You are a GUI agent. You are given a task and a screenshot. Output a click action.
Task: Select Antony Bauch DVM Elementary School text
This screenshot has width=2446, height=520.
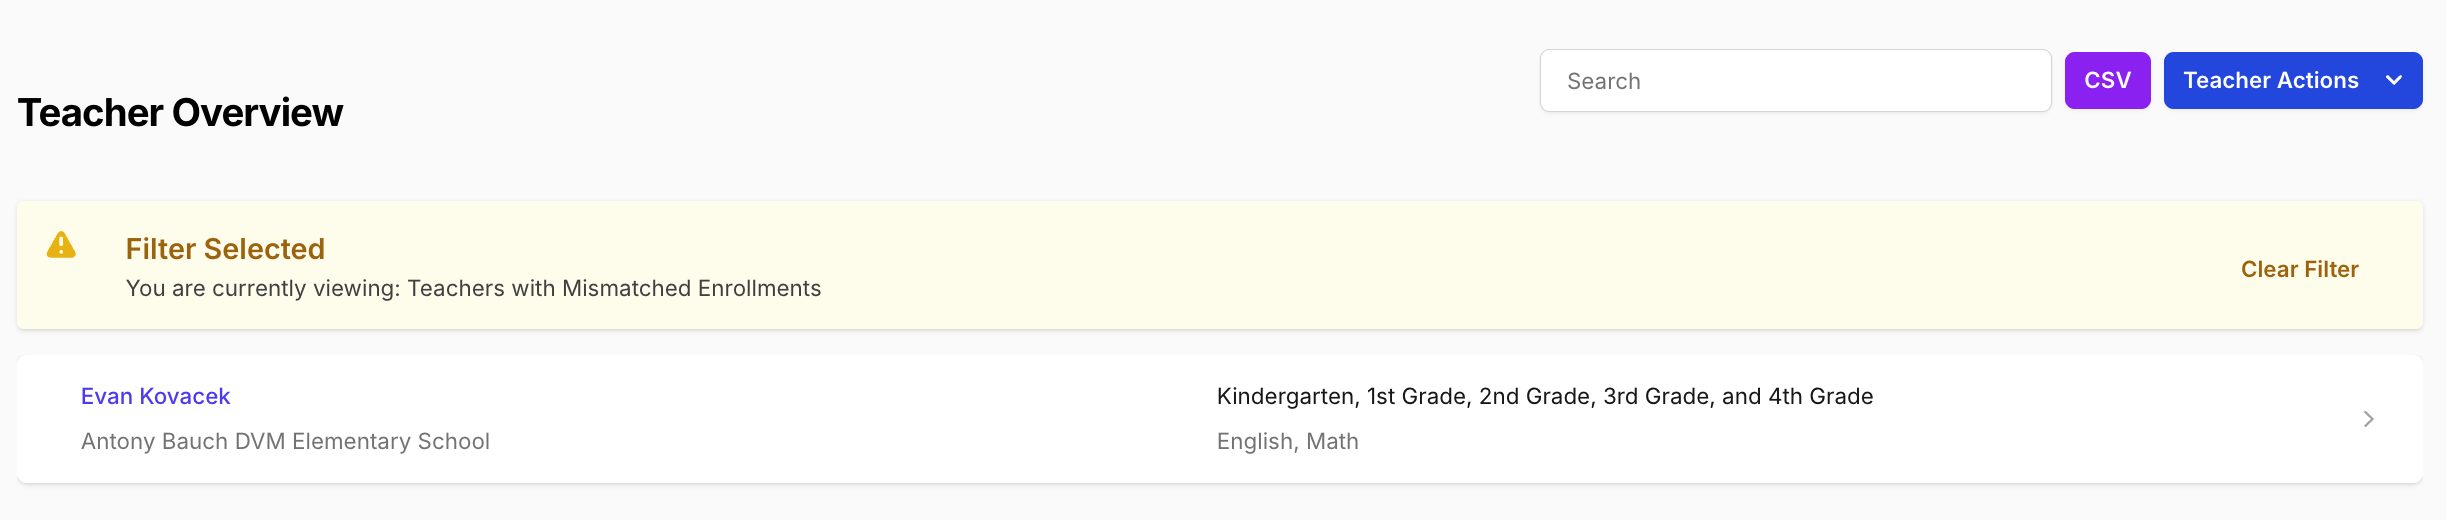click(285, 441)
